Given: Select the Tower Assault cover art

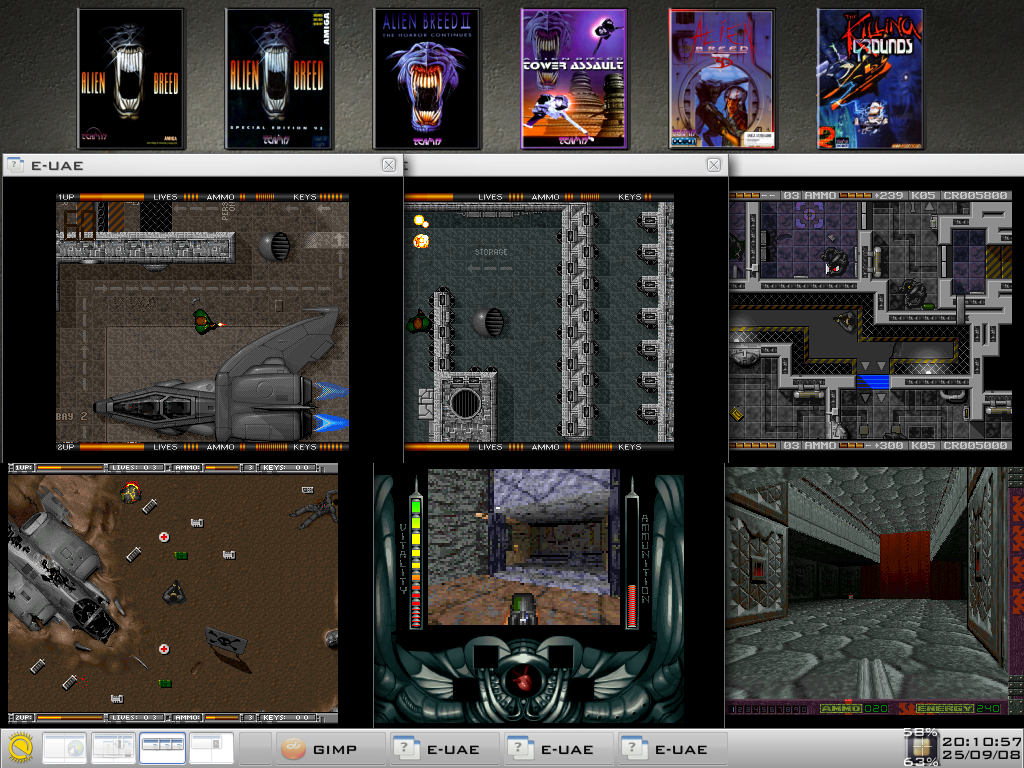Looking at the screenshot, I should [574, 79].
